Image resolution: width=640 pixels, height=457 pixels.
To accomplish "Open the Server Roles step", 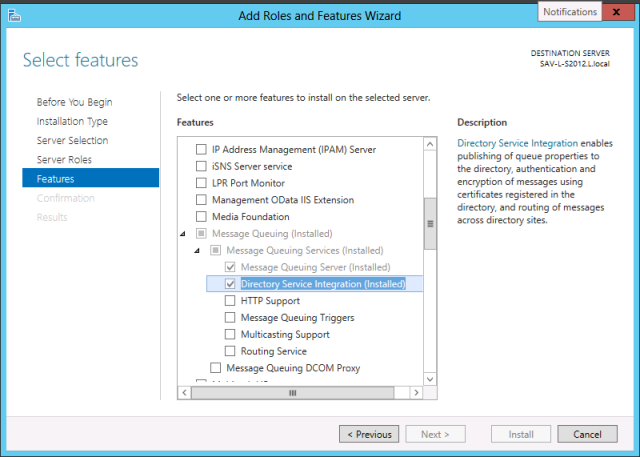I will point(64,160).
